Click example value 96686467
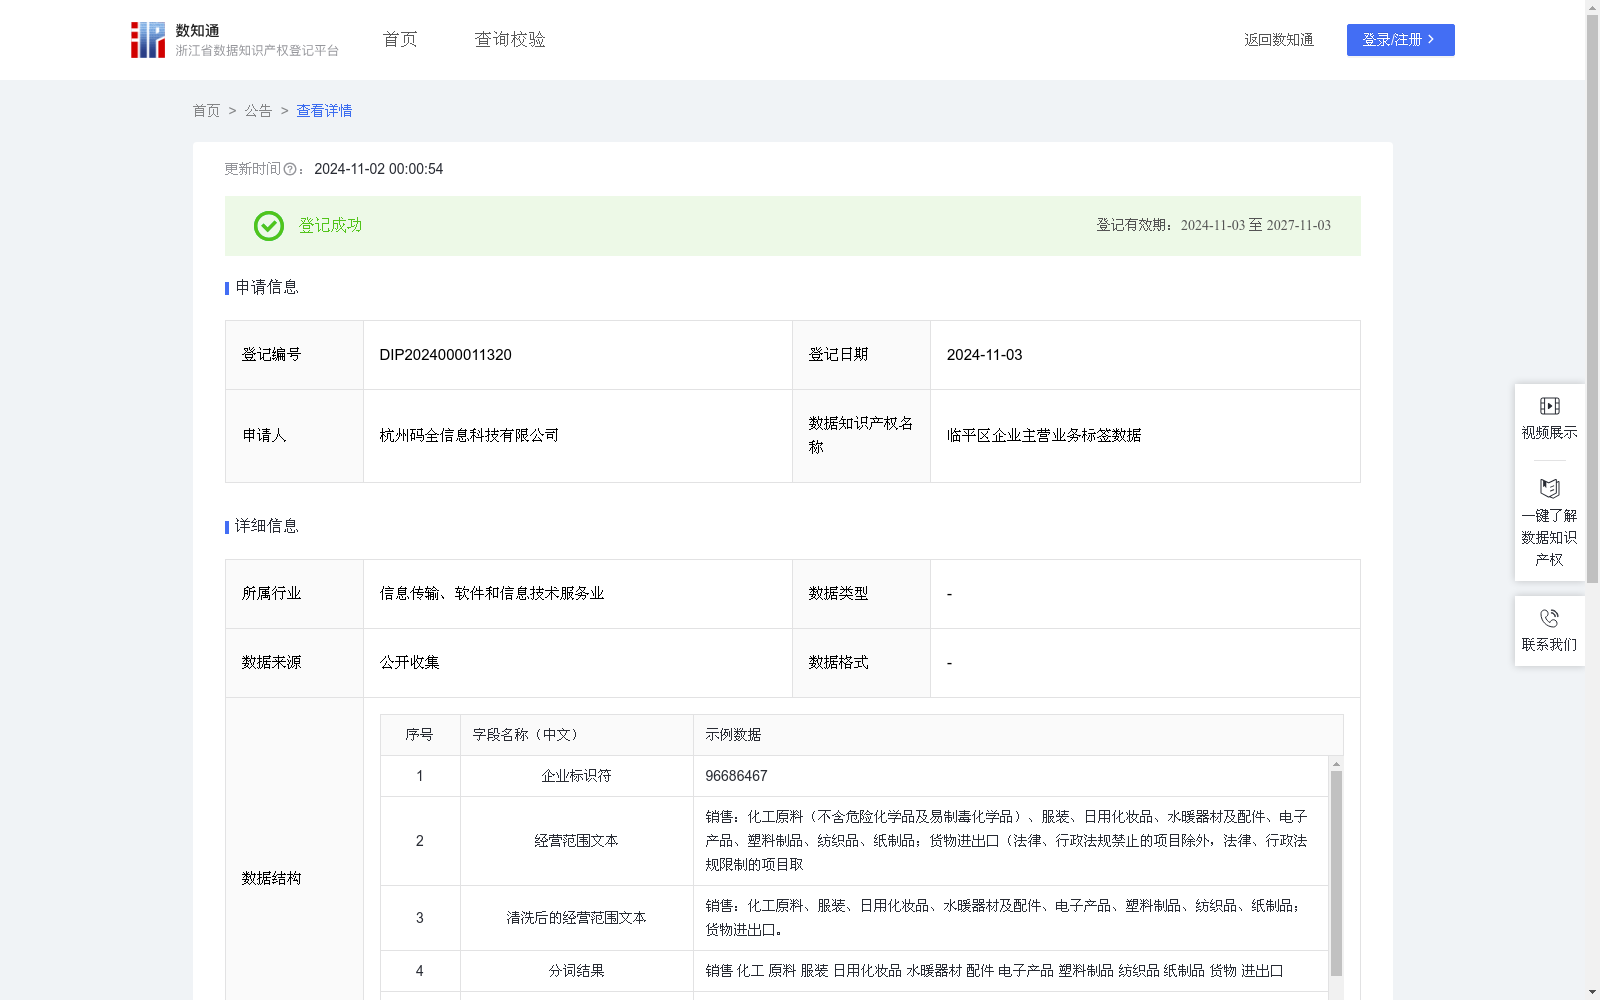 pos(736,776)
